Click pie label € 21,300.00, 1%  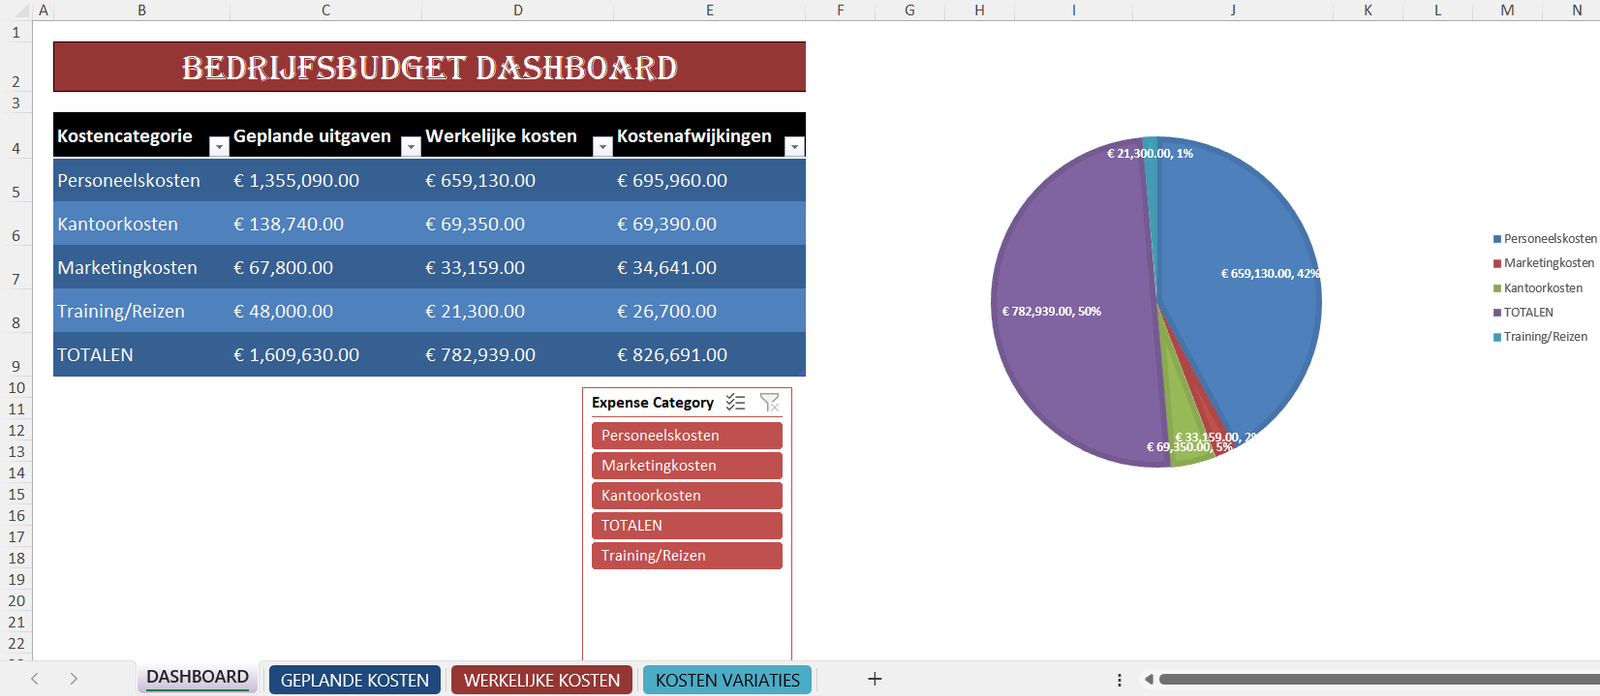1150,153
